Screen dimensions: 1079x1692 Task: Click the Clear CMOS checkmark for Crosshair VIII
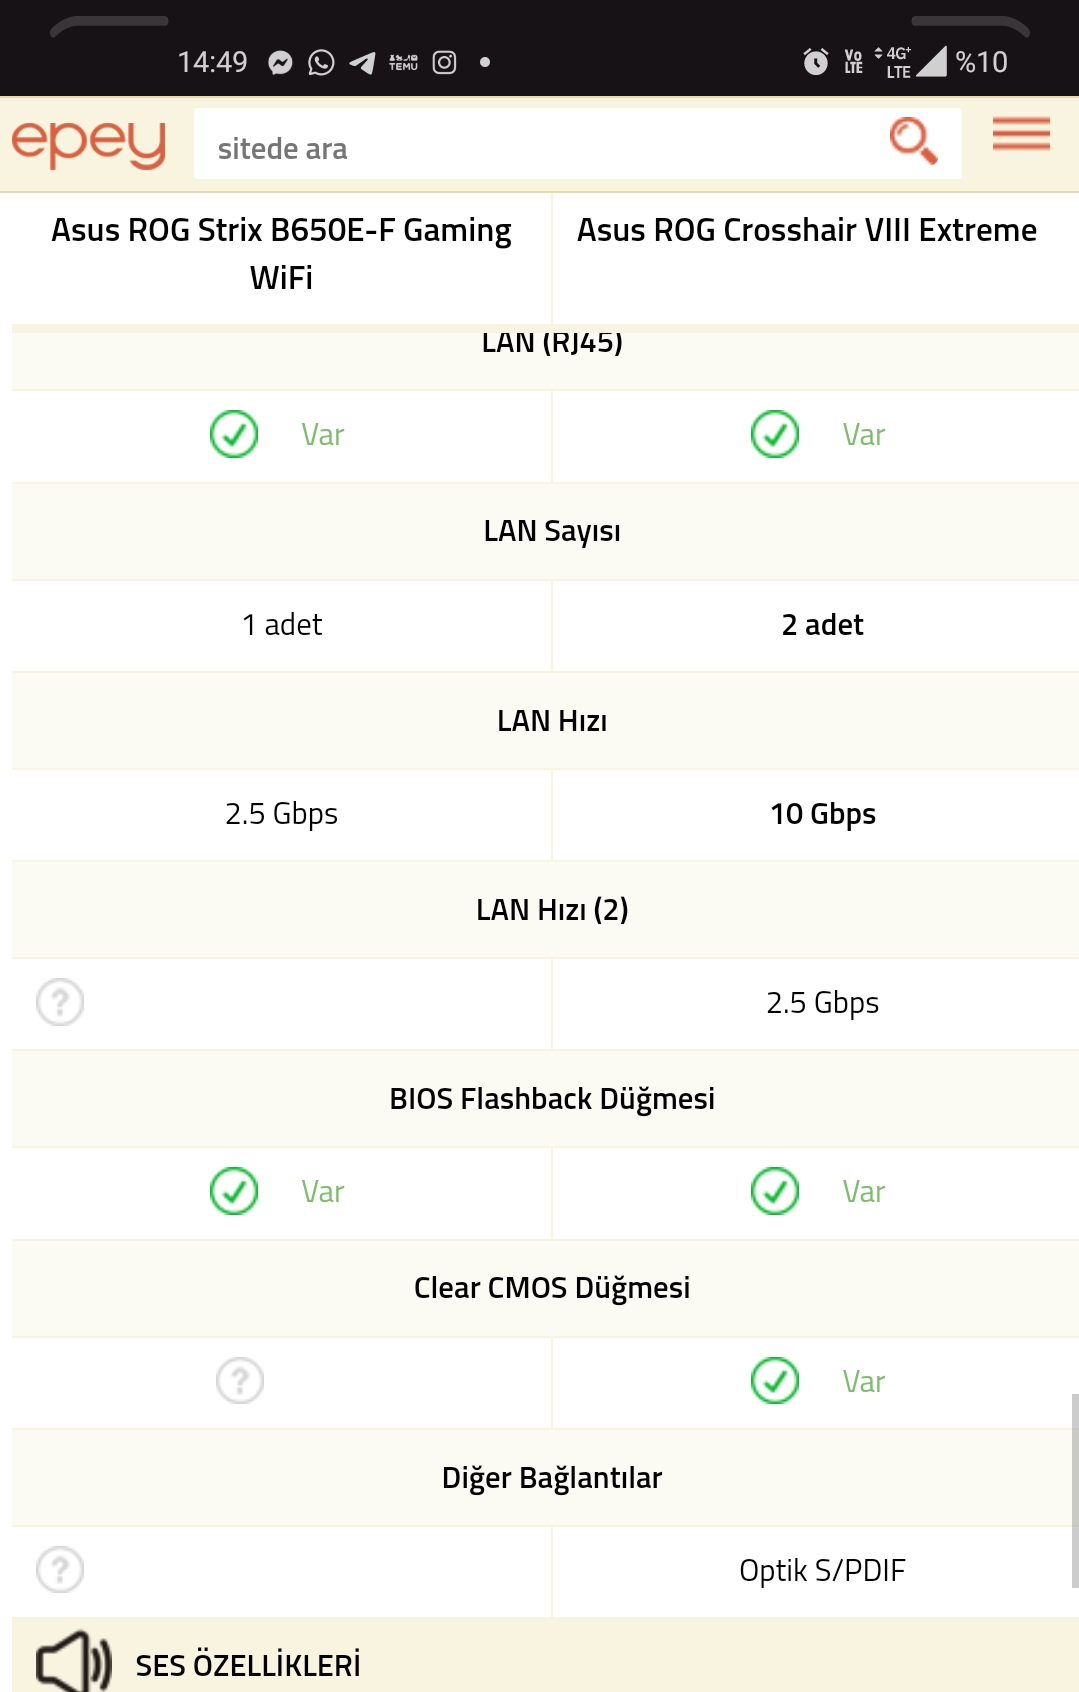coord(775,1381)
